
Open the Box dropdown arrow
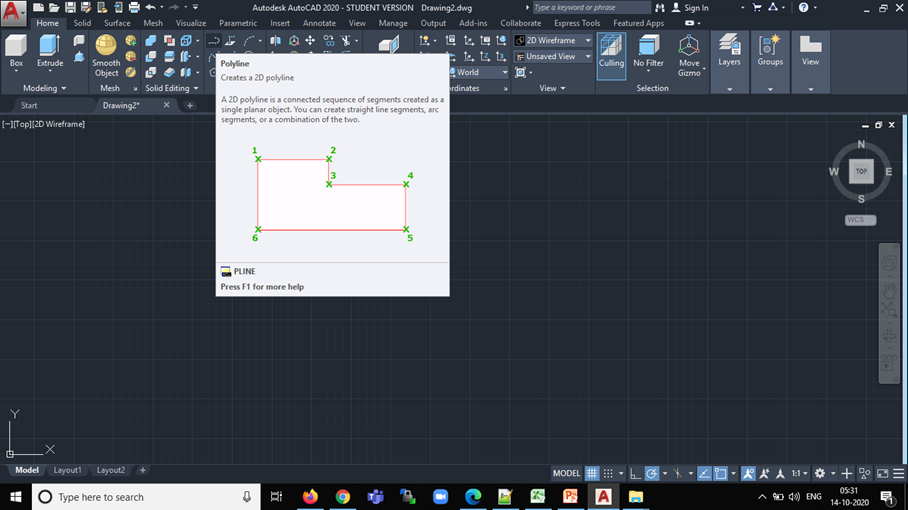pyautogui.click(x=16, y=71)
